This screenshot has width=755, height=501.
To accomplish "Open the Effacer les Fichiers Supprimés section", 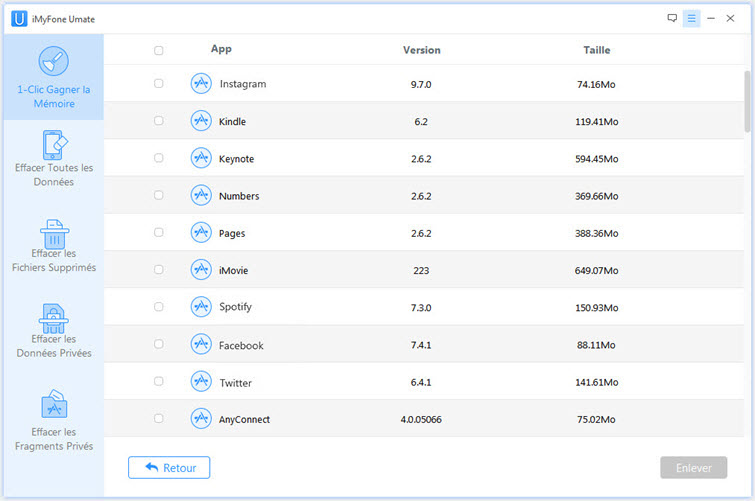I will (53, 246).
